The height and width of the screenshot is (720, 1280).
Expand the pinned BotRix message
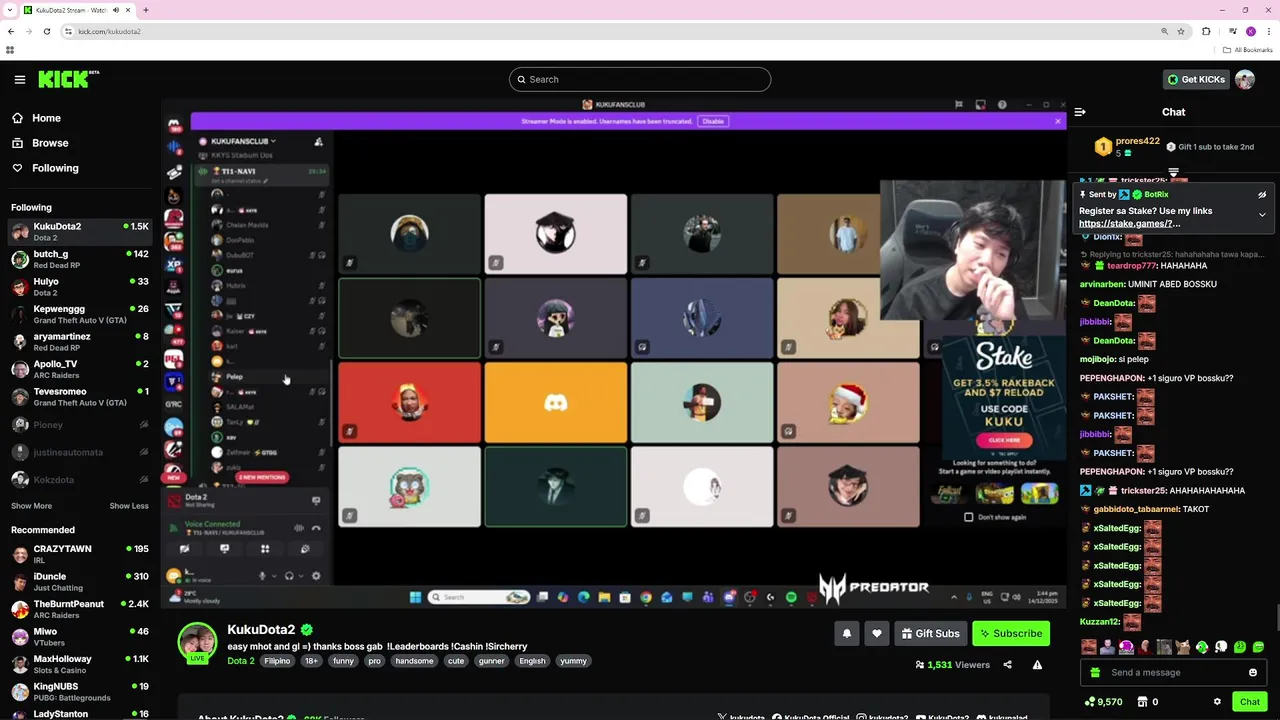coord(1262,214)
